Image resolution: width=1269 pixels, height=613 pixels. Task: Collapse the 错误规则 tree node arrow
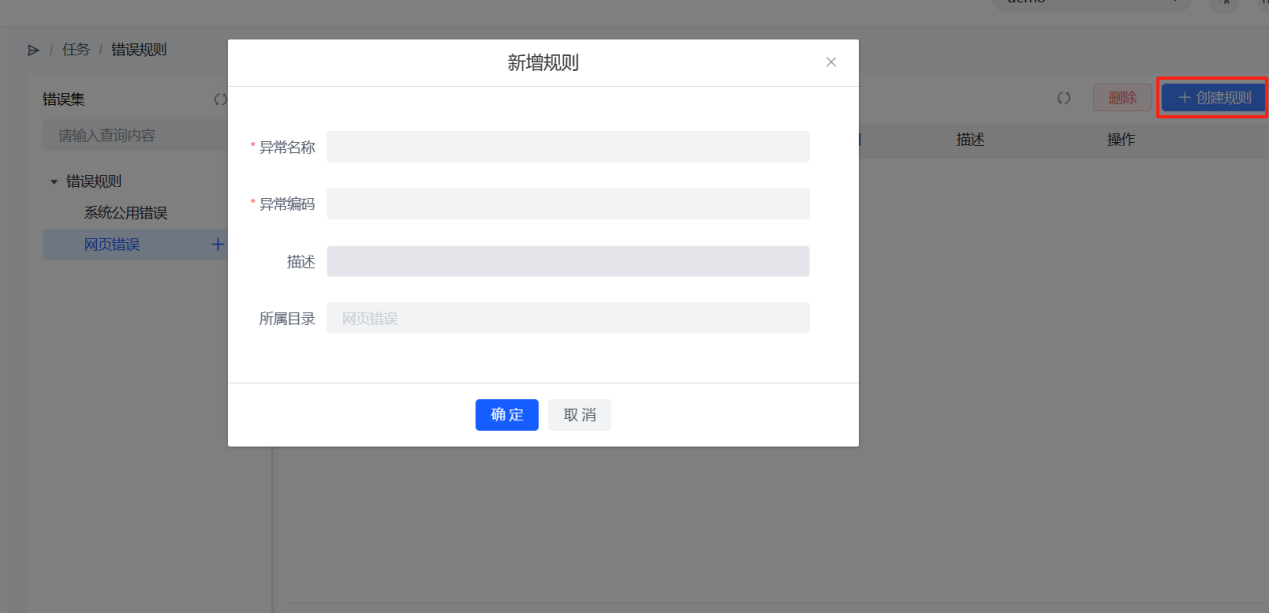[x=54, y=182]
